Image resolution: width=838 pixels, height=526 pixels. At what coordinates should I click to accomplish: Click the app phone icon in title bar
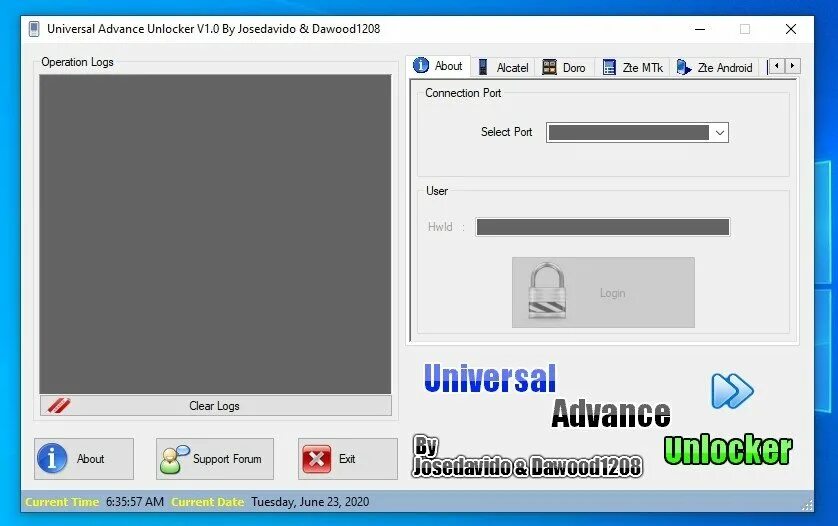pos(34,29)
